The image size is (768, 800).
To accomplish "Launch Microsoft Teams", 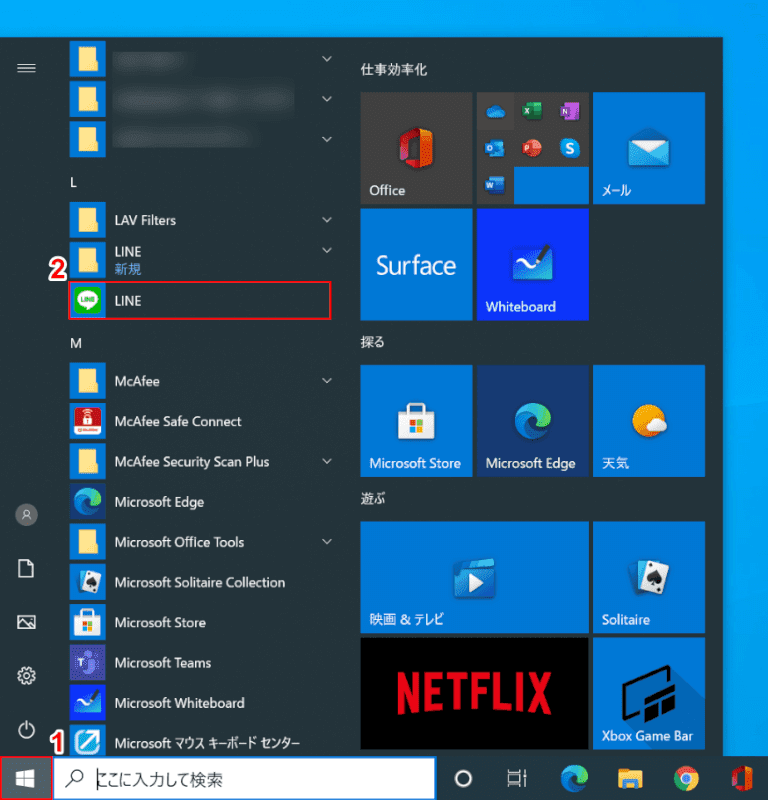I will 200,662.
